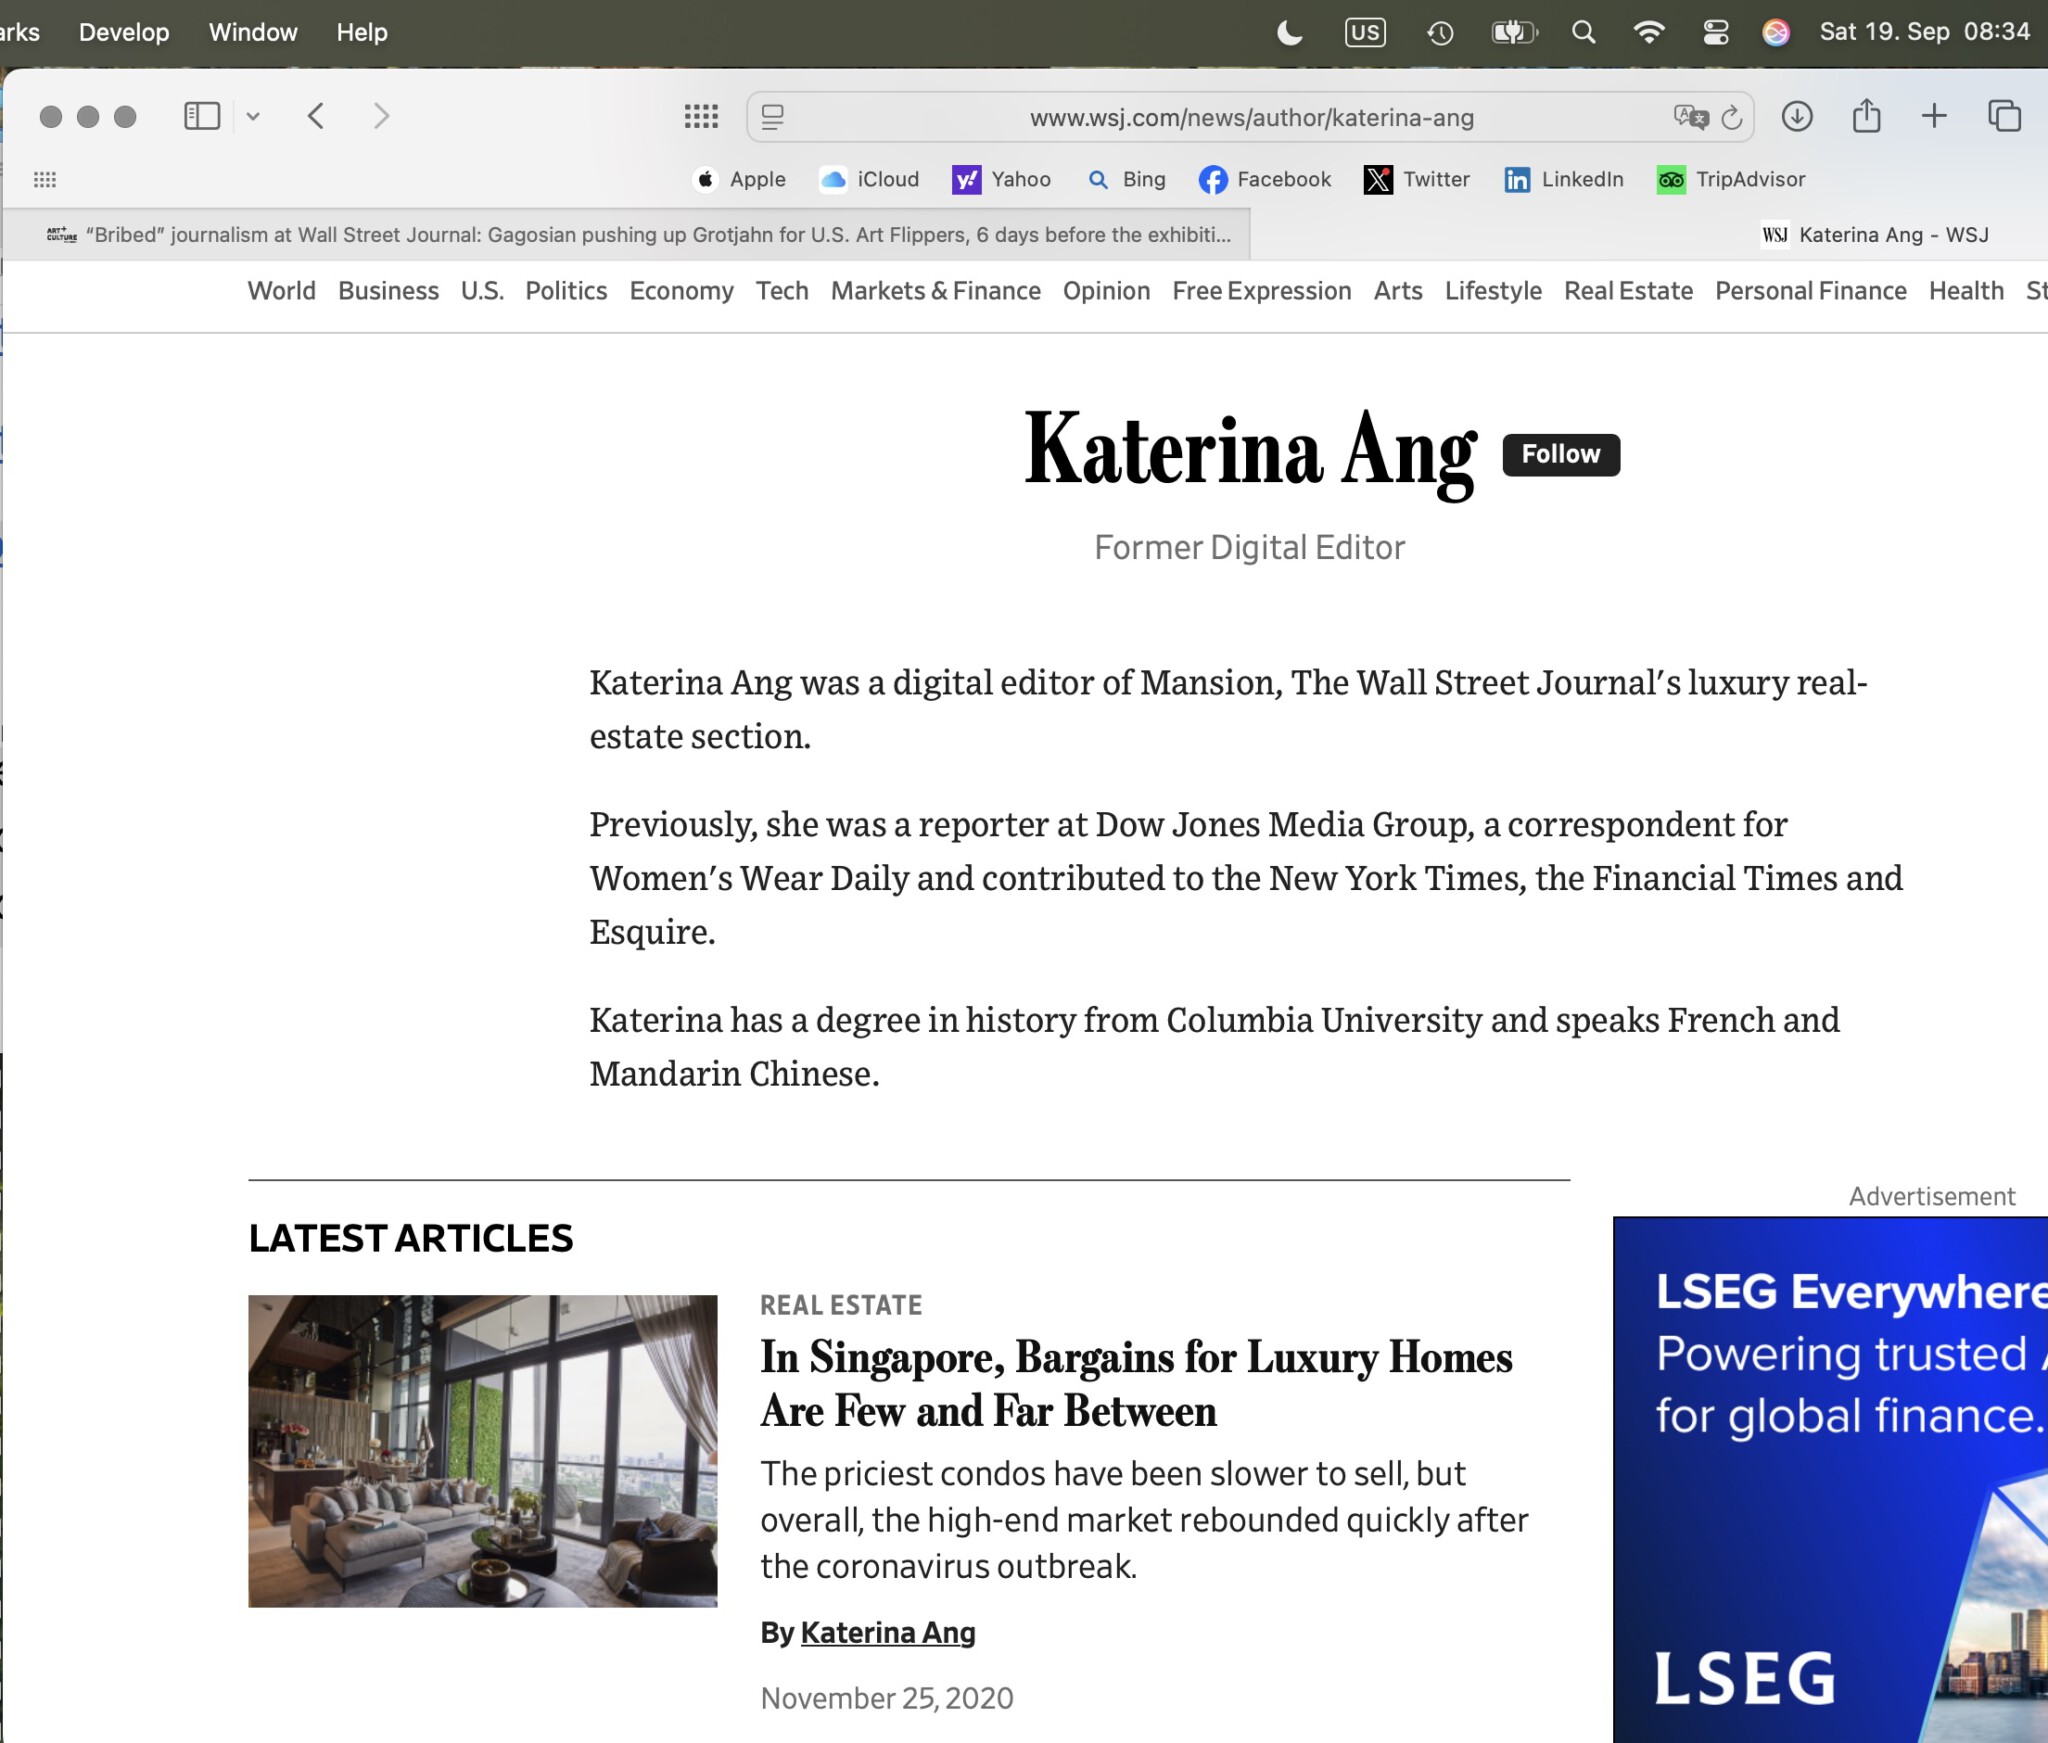Show downloads

(x=1797, y=116)
